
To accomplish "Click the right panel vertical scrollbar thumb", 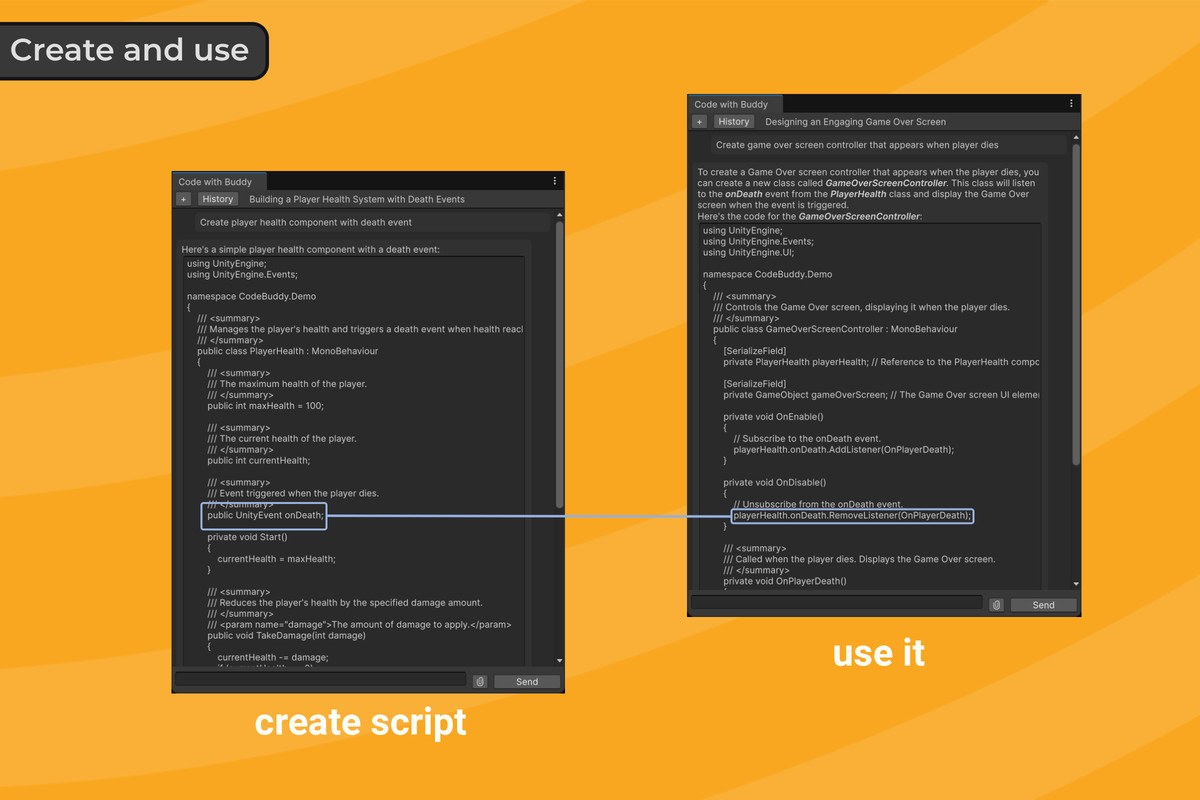I will click(x=1076, y=304).
